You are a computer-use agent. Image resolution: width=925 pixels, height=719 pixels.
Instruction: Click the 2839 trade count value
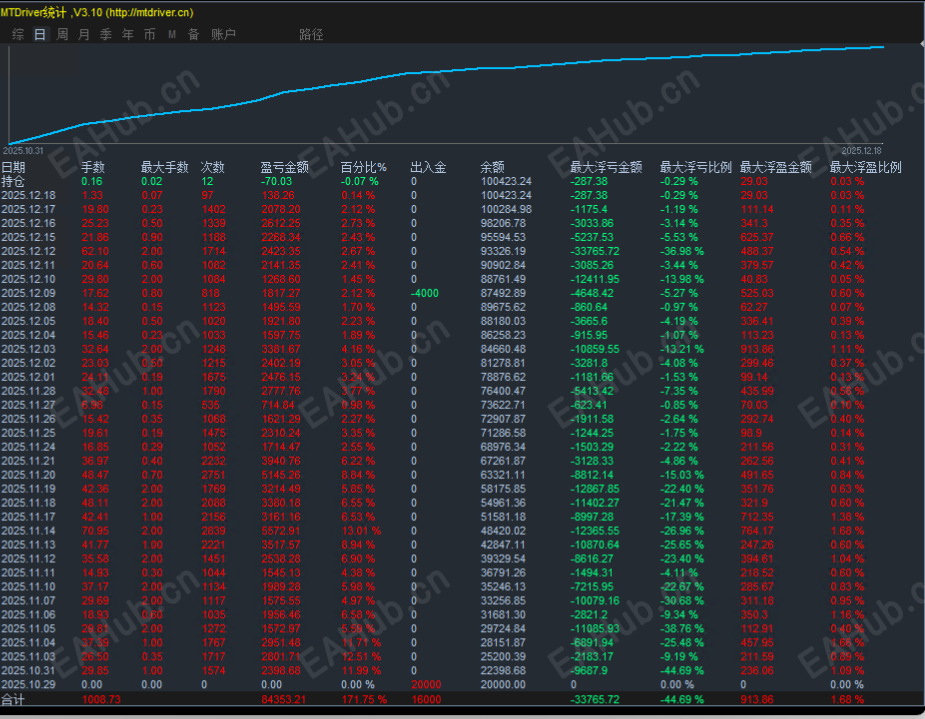[213, 531]
